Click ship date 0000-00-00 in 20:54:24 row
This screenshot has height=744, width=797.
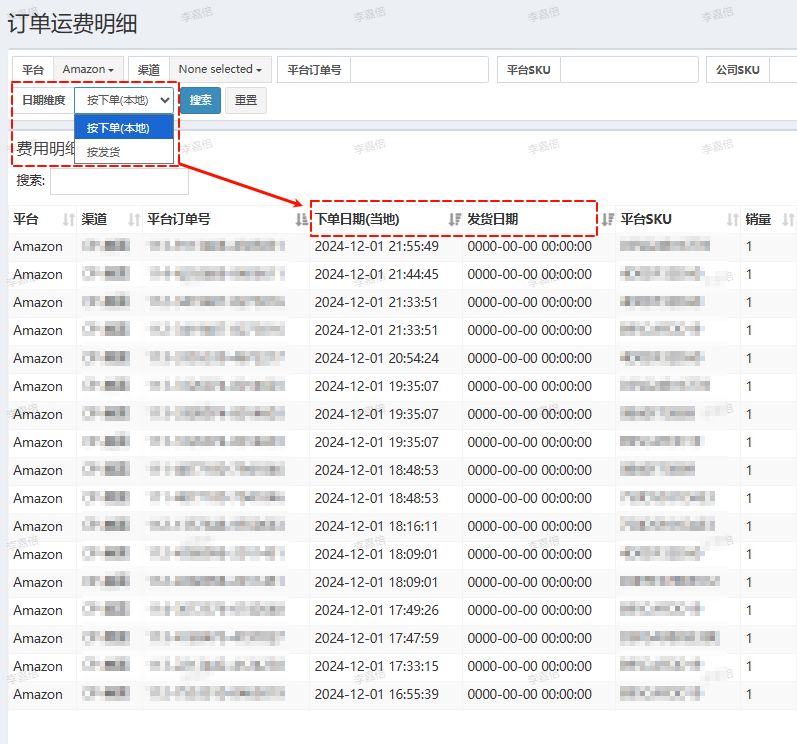[530, 358]
